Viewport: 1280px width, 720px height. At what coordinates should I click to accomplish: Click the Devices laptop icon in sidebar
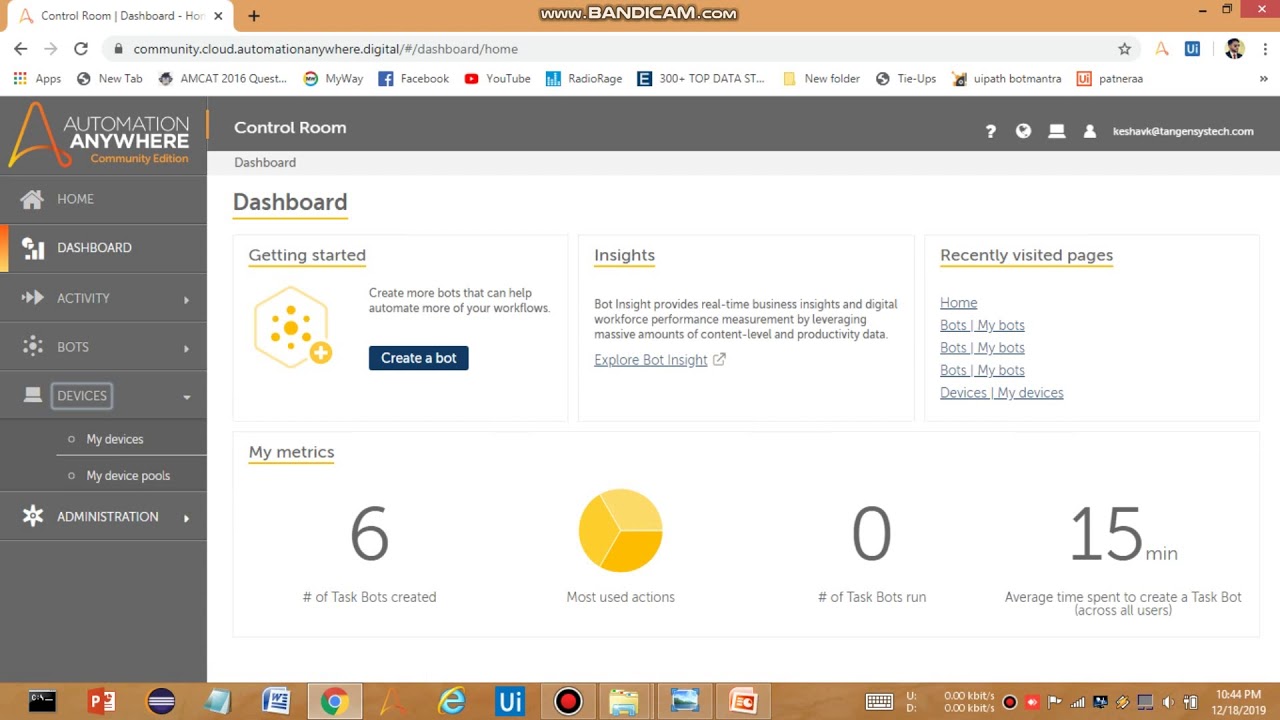33,395
